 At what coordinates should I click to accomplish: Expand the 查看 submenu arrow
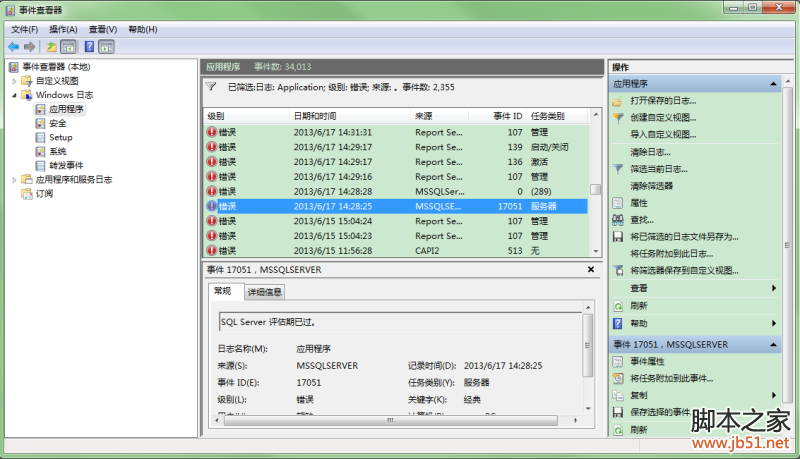774,288
